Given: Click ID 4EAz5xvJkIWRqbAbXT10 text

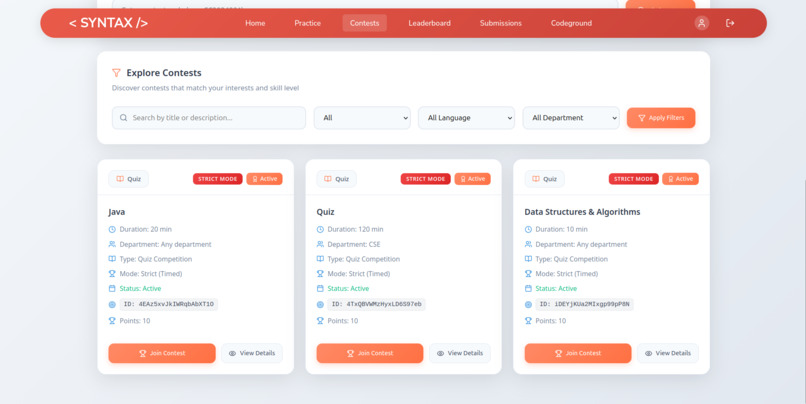Looking at the screenshot, I should point(169,304).
